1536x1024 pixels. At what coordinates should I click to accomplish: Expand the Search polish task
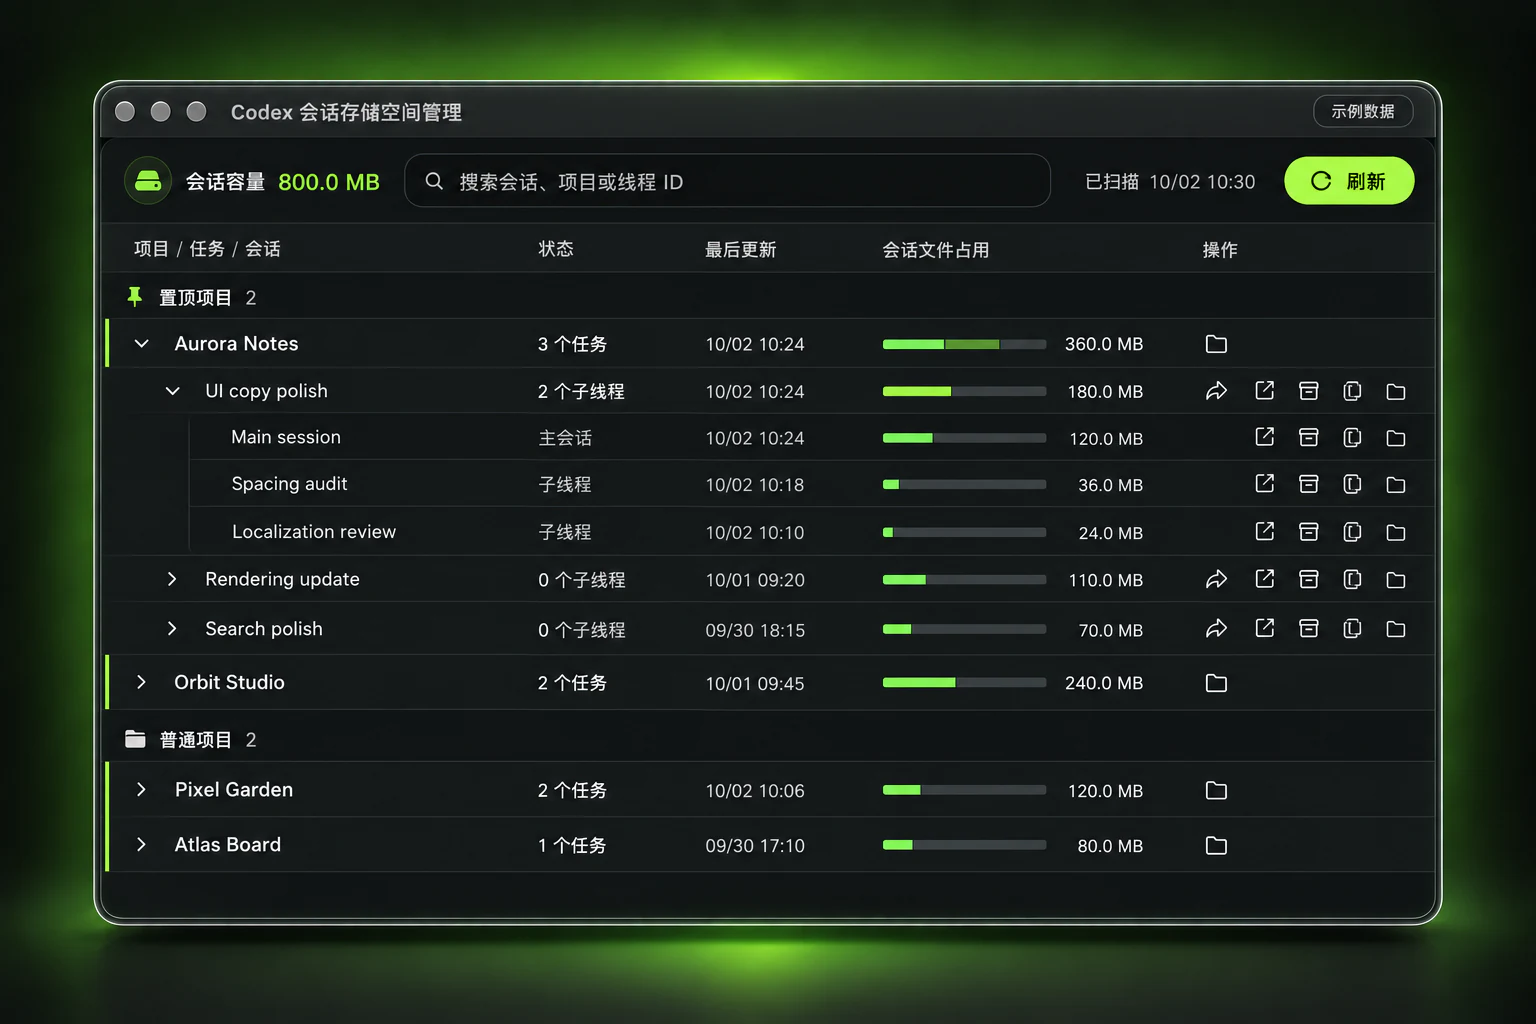(x=172, y=628)
